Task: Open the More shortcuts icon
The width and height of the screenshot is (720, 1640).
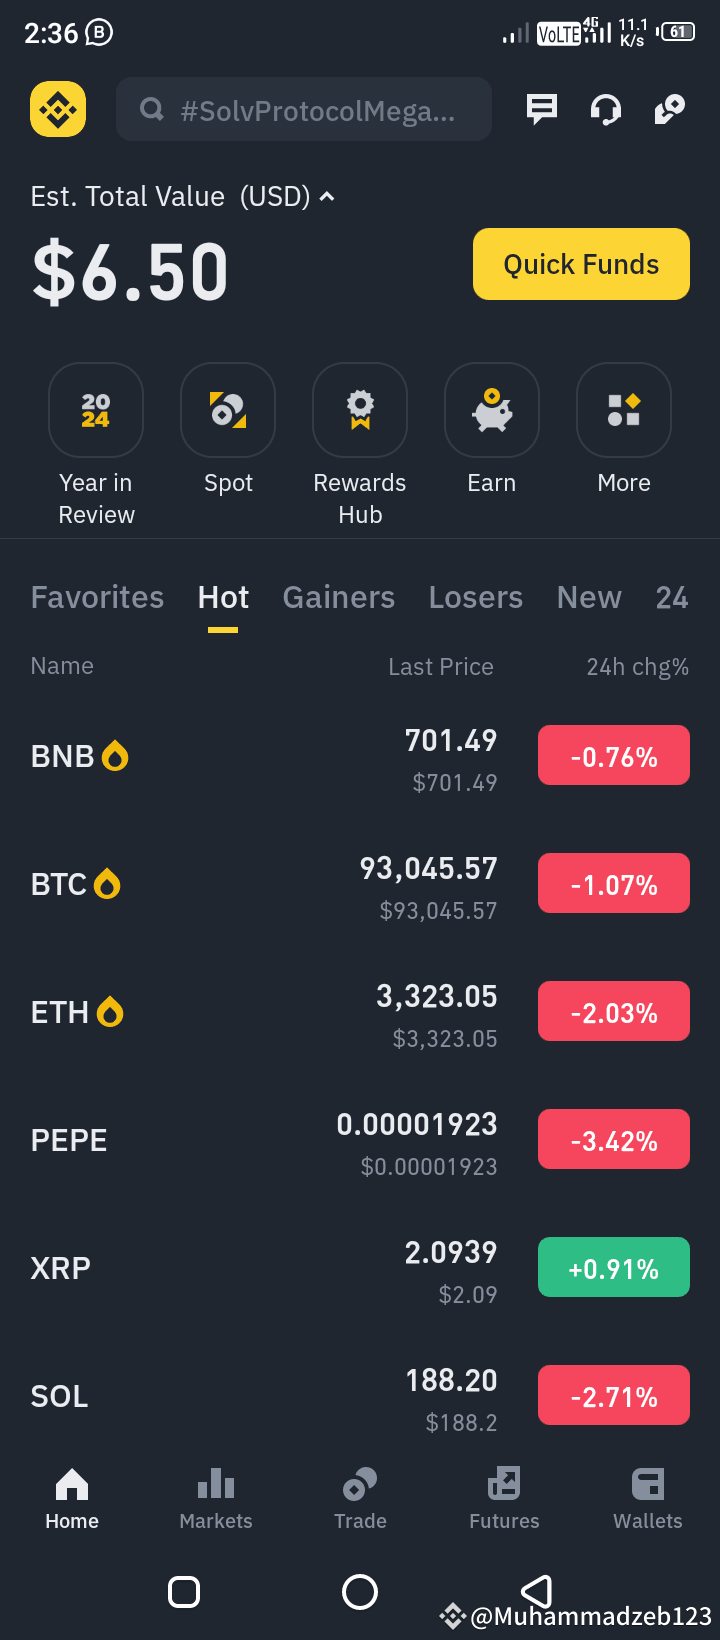Action: click(x=624, y=410)
